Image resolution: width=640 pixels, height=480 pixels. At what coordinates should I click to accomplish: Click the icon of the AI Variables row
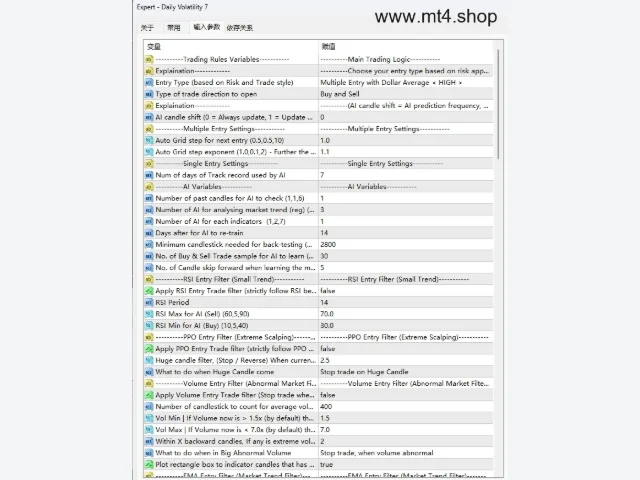tap(149, 187)
